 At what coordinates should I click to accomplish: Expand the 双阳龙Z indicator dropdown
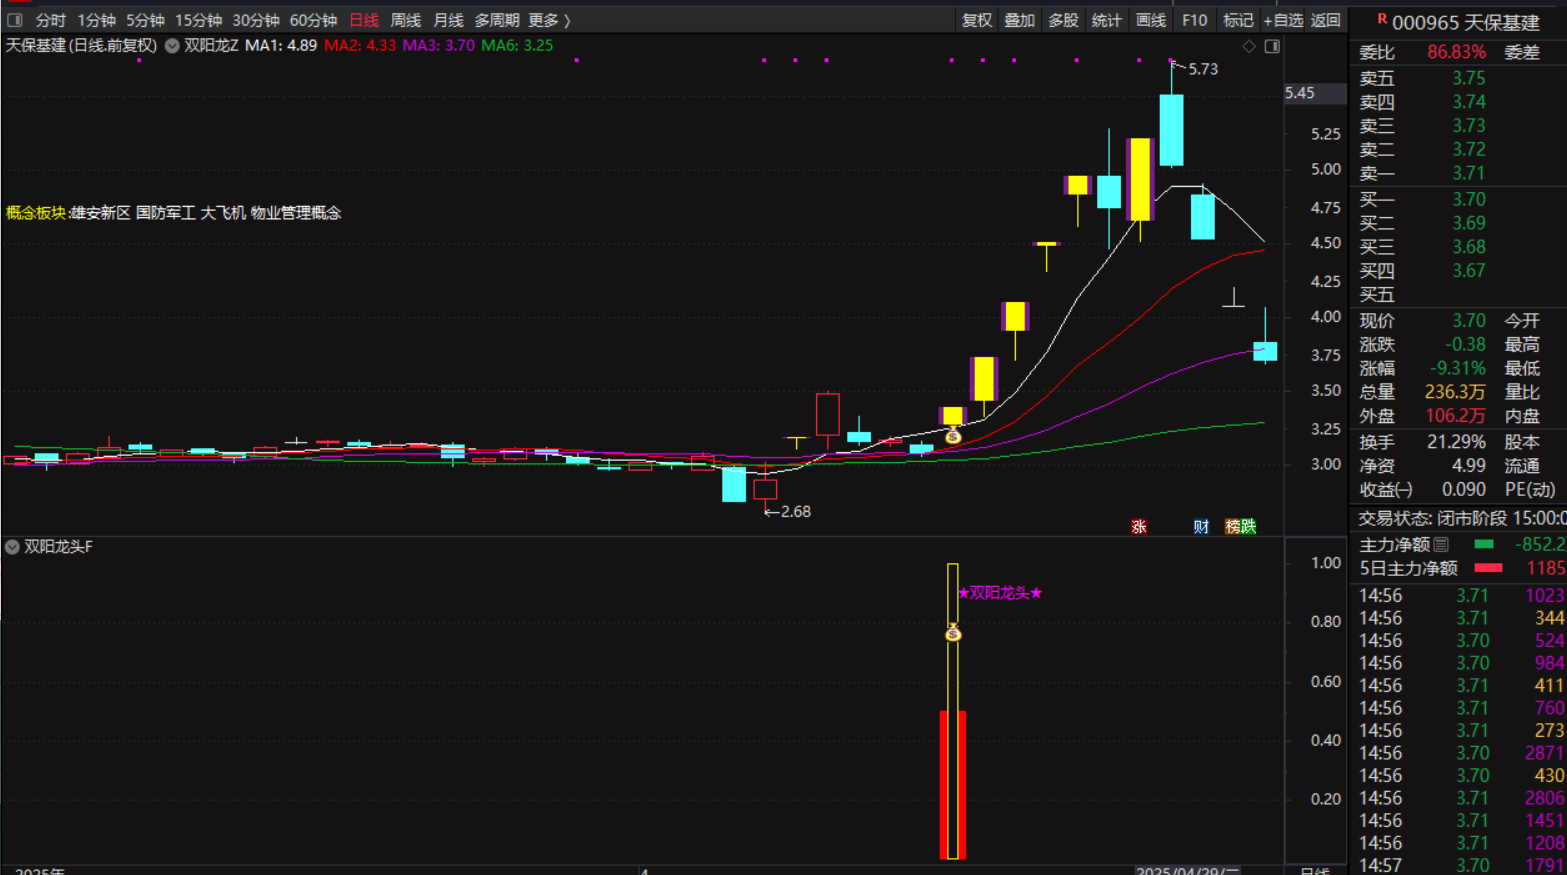(172, 46)
